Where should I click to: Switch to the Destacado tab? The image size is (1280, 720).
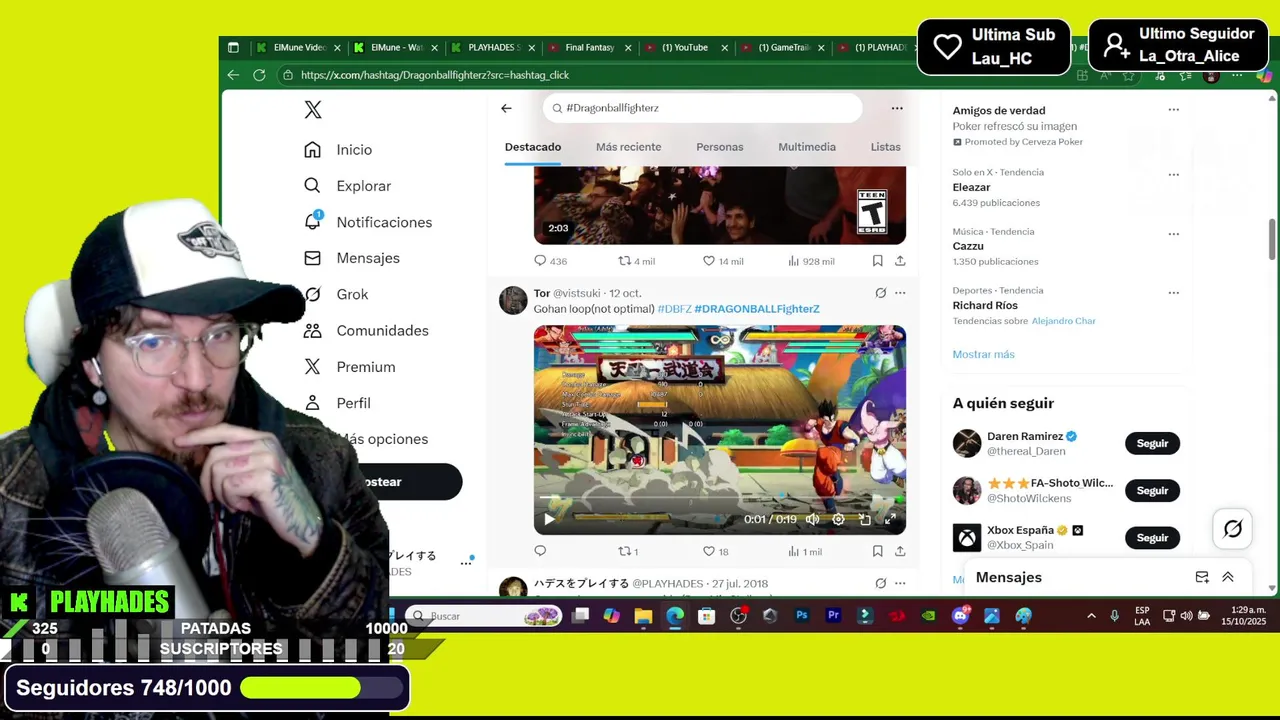(x=533, y=147)
